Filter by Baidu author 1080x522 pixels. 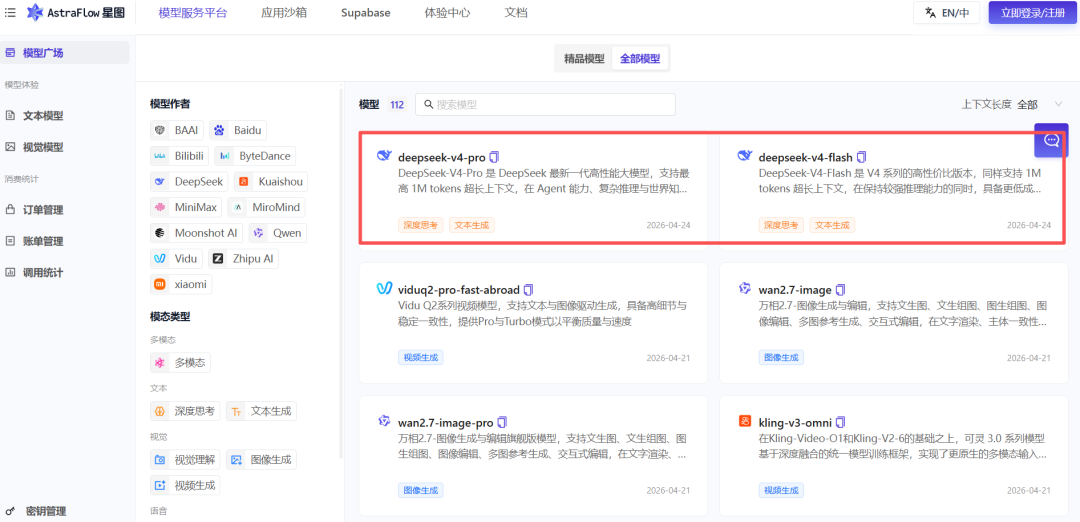(x=238, y=129)
